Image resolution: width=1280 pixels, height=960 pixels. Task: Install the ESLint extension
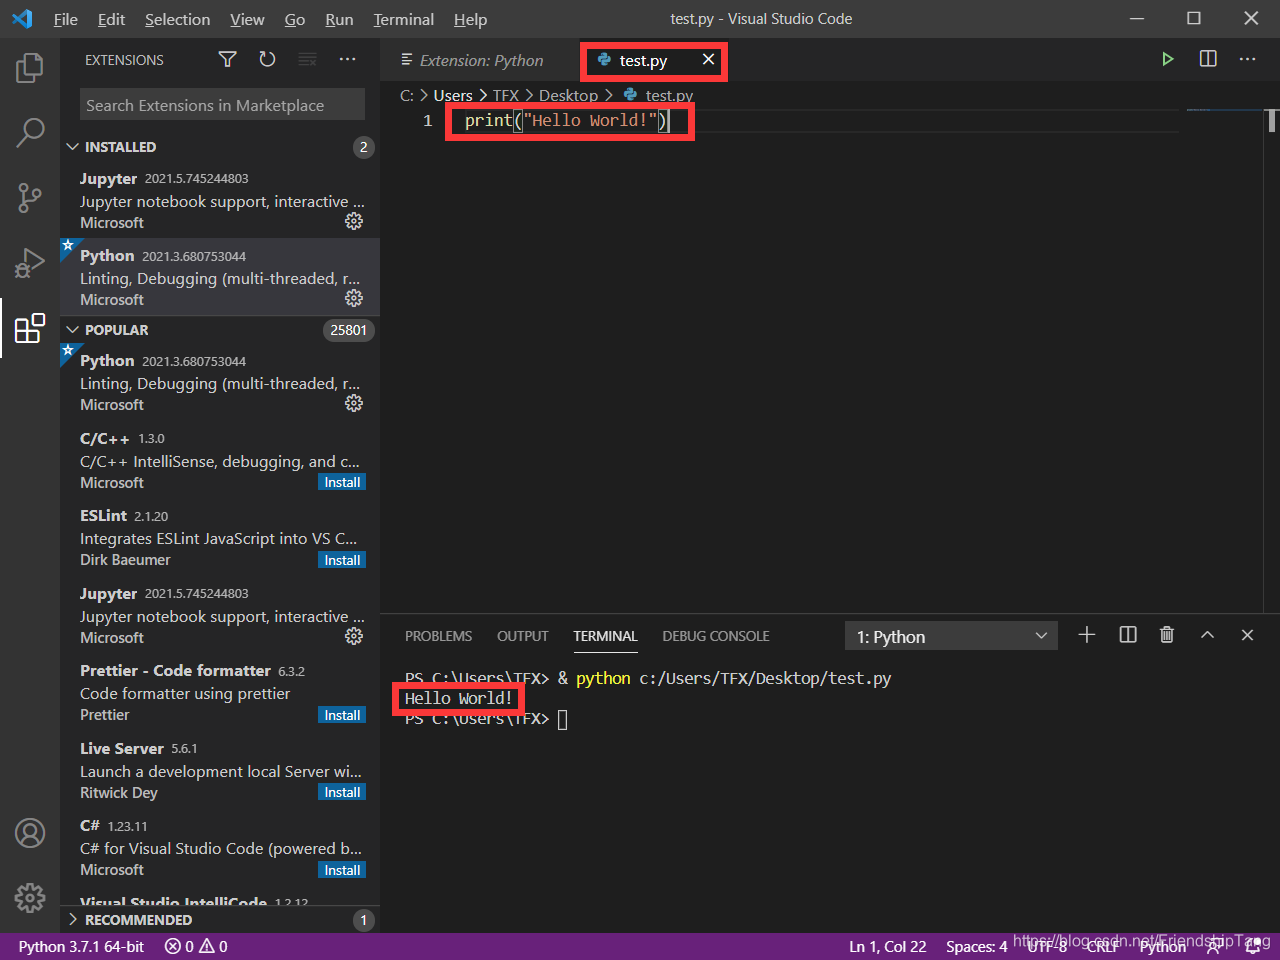pos(342,559)
